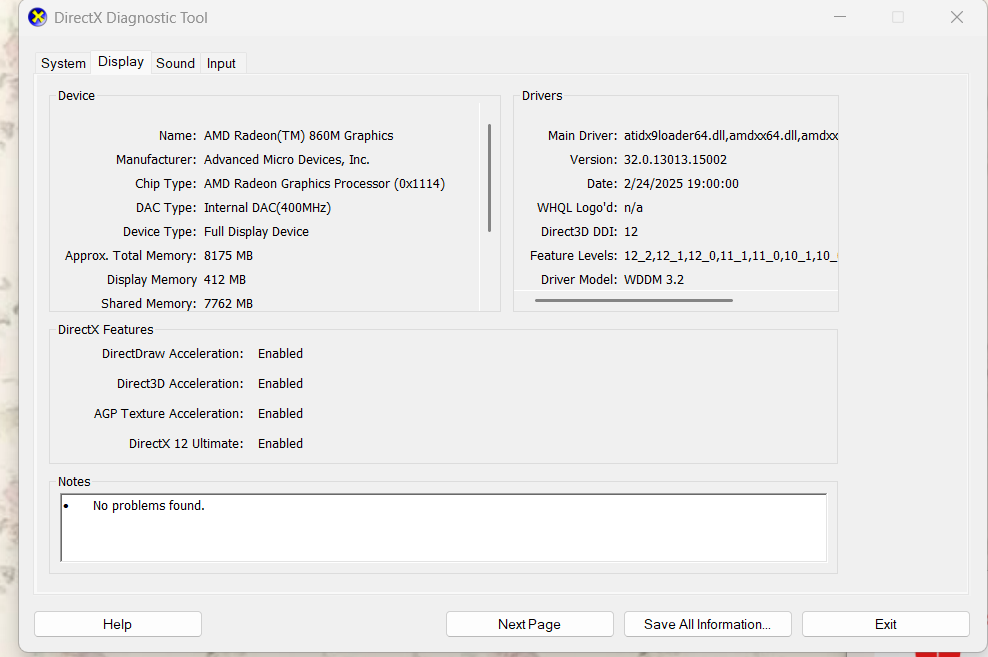This screenshot has height=657, width=988.
Task: Click the '8175 MB' total memory value
Action: pyautogui.click(x=228, y=256)
